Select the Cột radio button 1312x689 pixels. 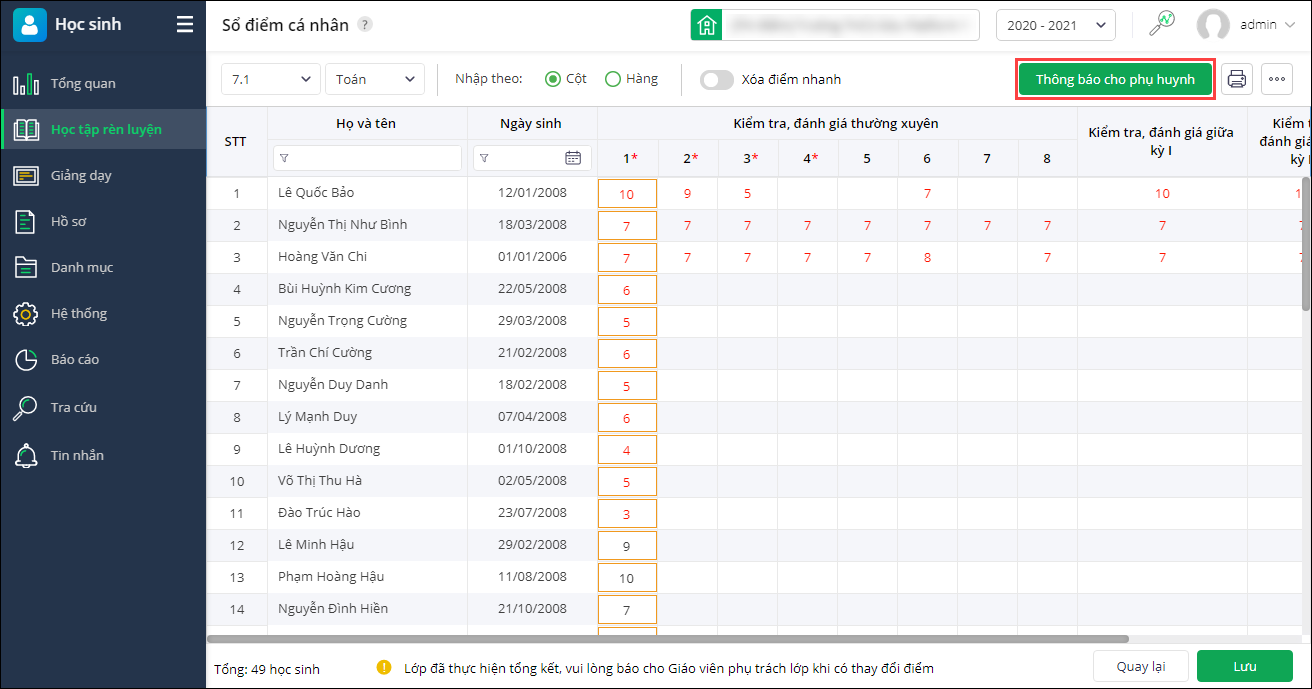click(x=553, y=79)
